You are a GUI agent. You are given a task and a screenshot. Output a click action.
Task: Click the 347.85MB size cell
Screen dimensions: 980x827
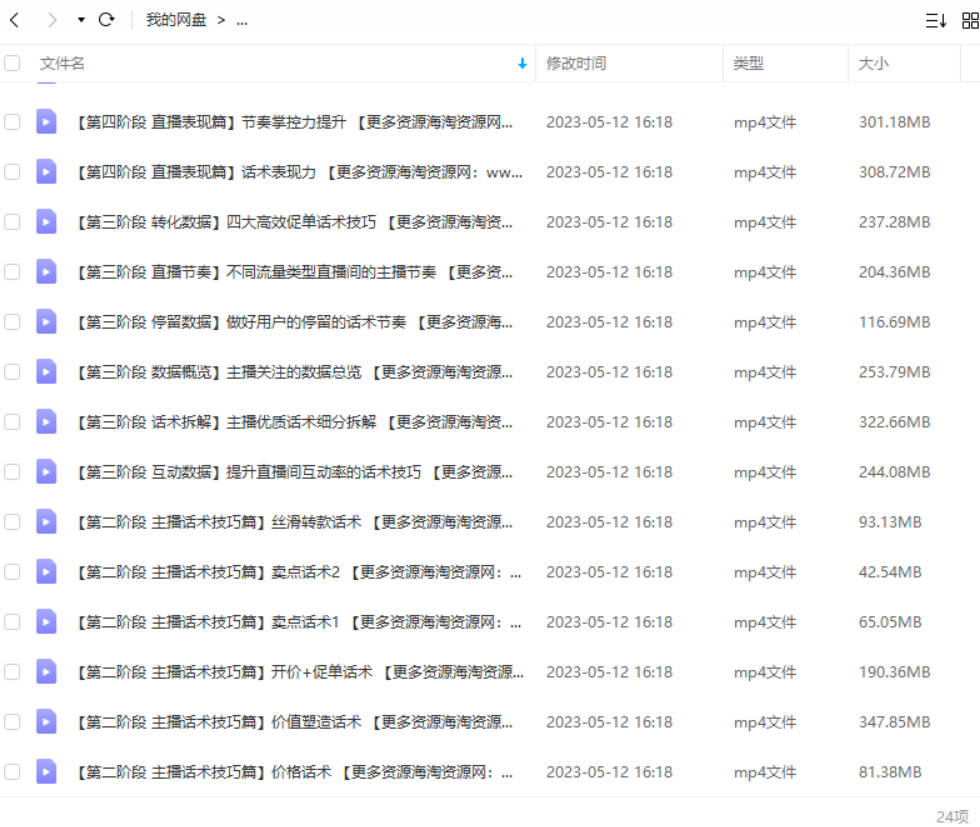[894, 722]
